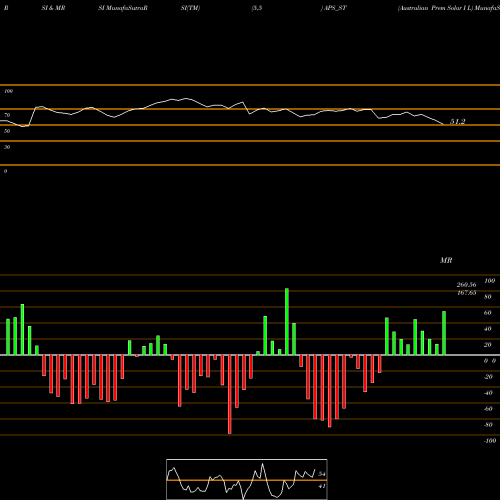Select the MR axis label '80'
Viewport: 500px width, 500px height.
click(x=488, y=297)
